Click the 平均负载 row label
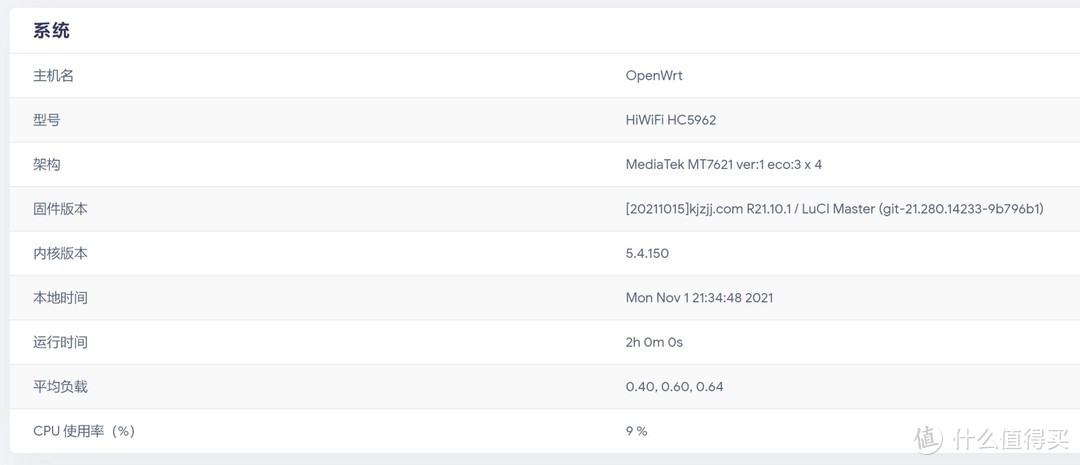Viewport: 1080px width, 465px height. (60, 387)
